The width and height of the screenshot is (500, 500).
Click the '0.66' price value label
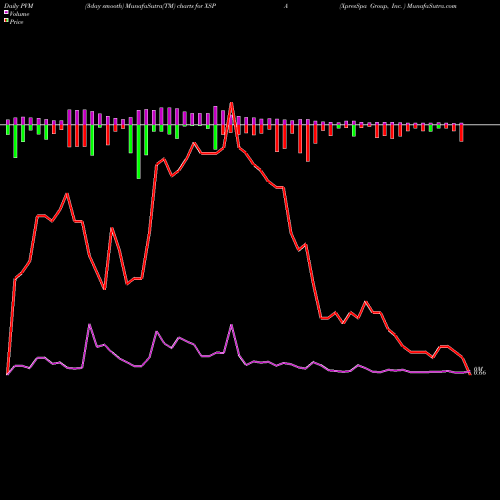pos(480,373)
